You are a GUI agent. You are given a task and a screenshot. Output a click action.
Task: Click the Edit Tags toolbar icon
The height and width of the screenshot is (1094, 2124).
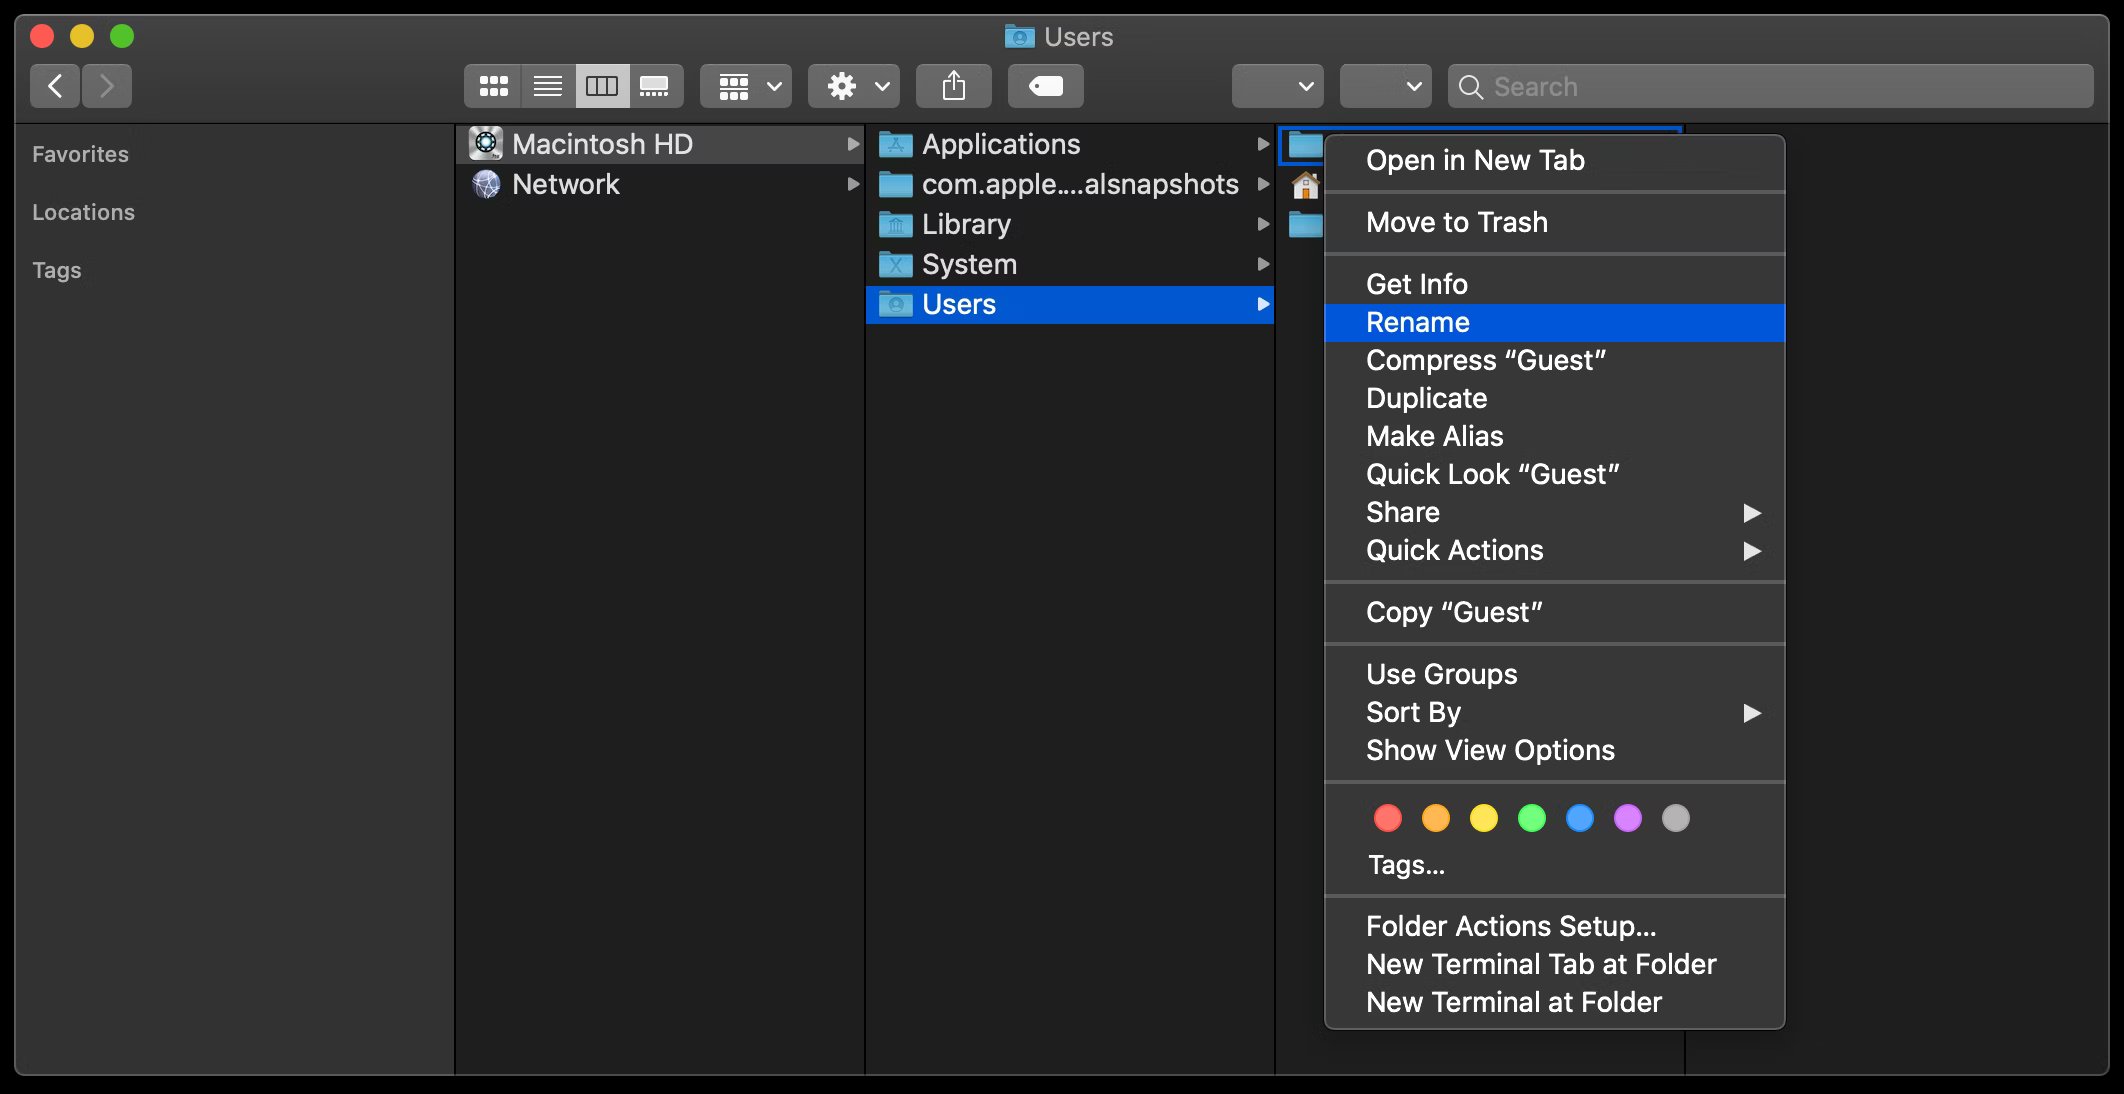click(x=1045, y=87)
